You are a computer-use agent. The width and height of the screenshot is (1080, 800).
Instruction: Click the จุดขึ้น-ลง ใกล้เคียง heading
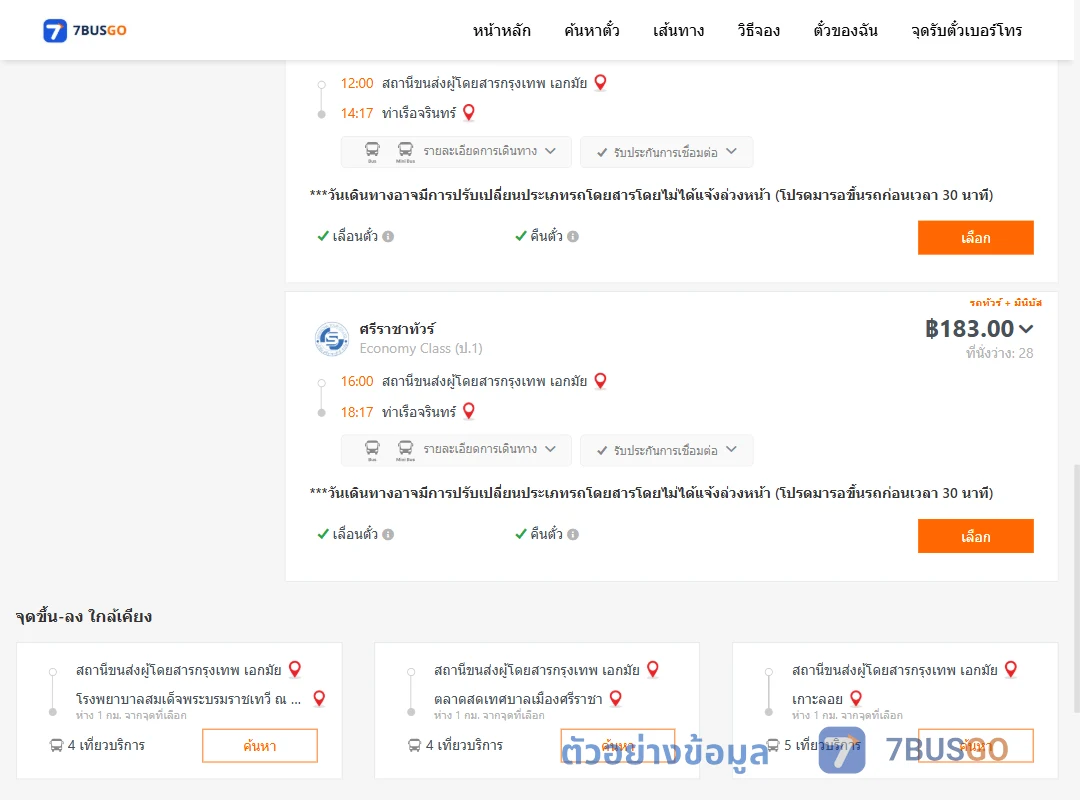tap(84, 616)
